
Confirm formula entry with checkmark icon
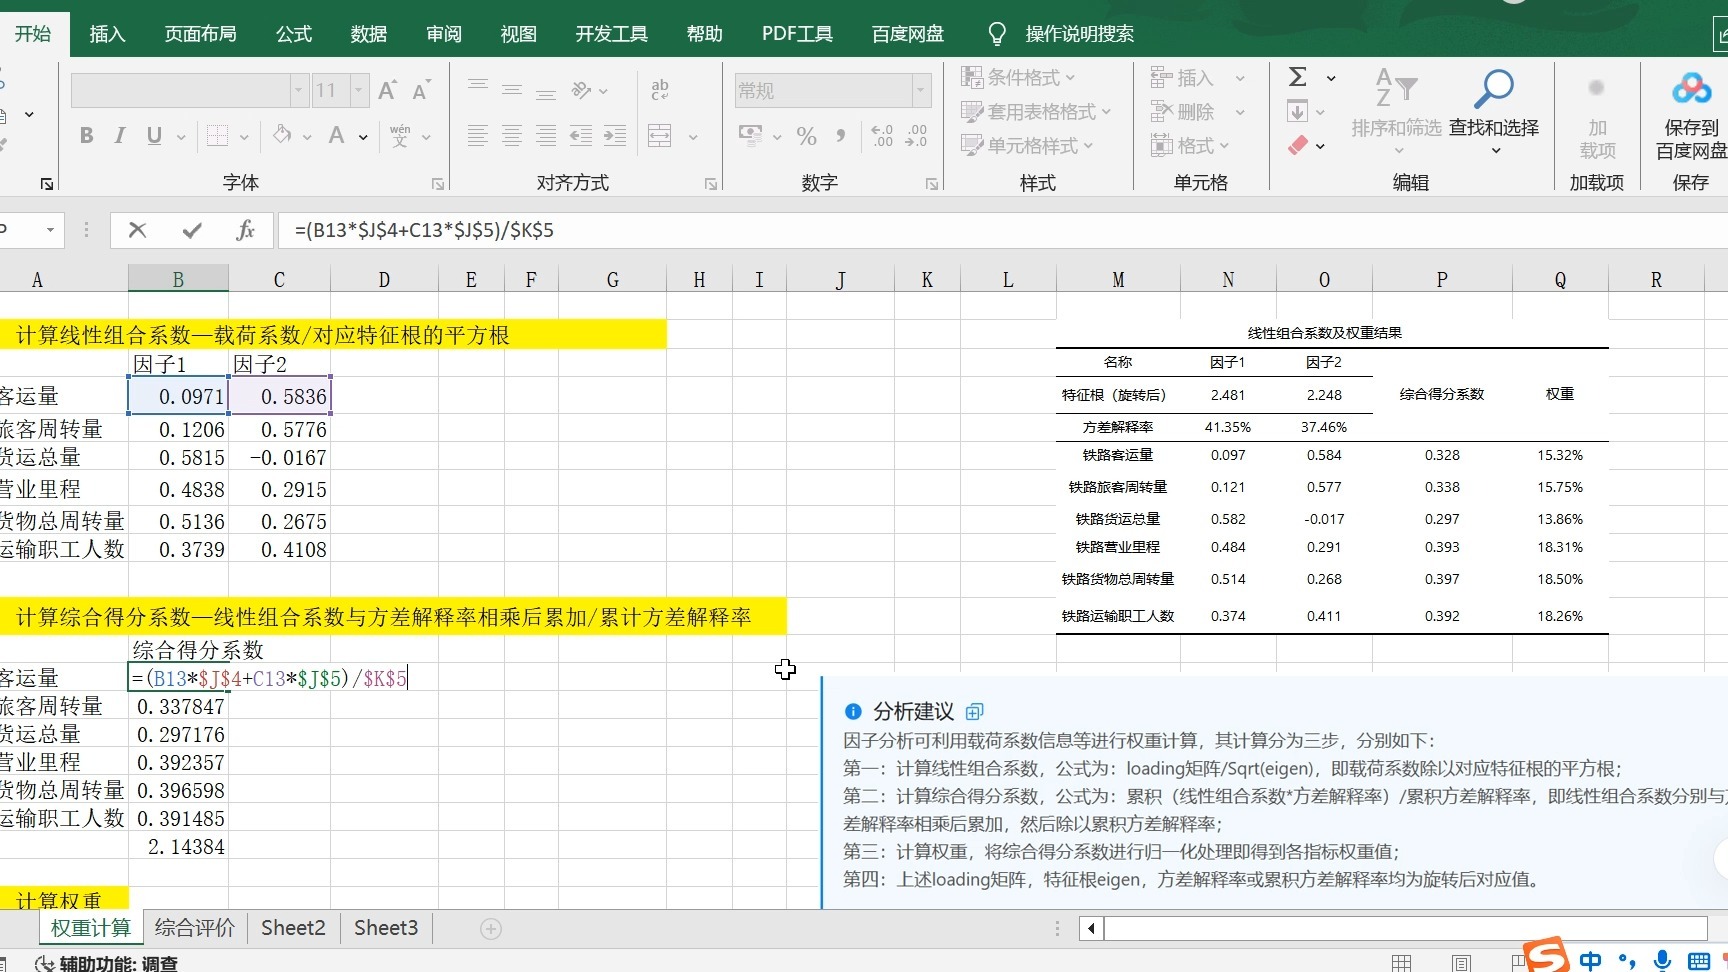[x=192, y=230]
